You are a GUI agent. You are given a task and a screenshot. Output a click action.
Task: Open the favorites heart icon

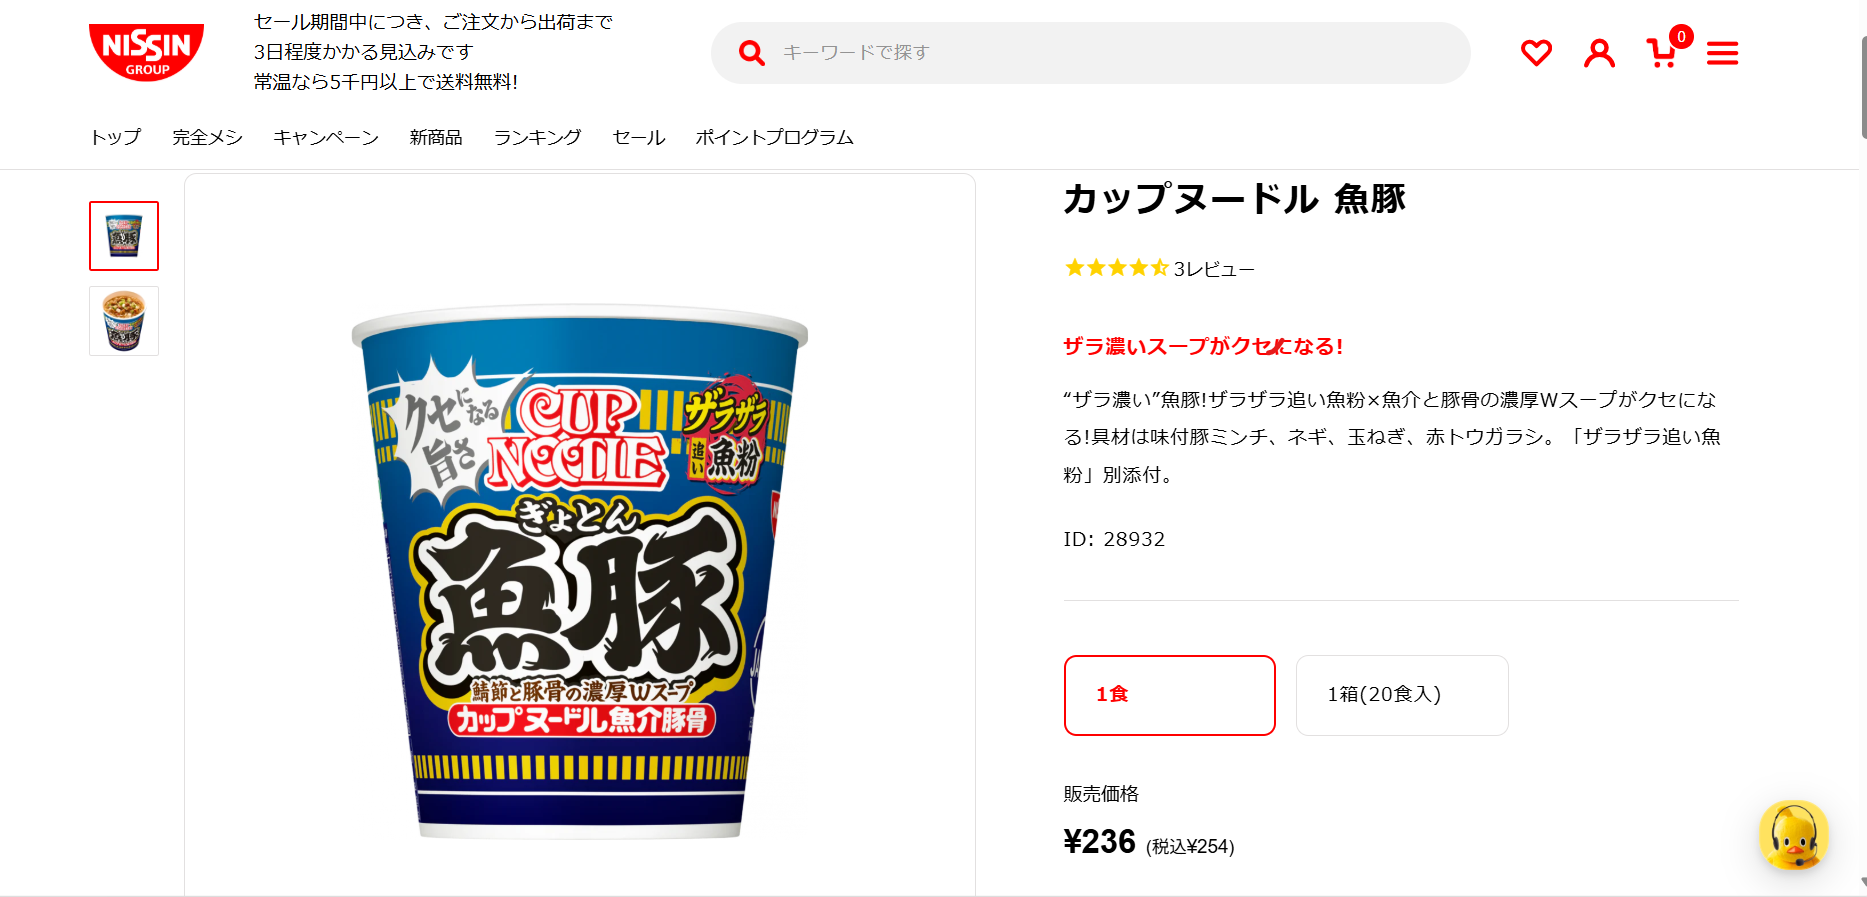pyautogui.click(x=1536, y=53)
